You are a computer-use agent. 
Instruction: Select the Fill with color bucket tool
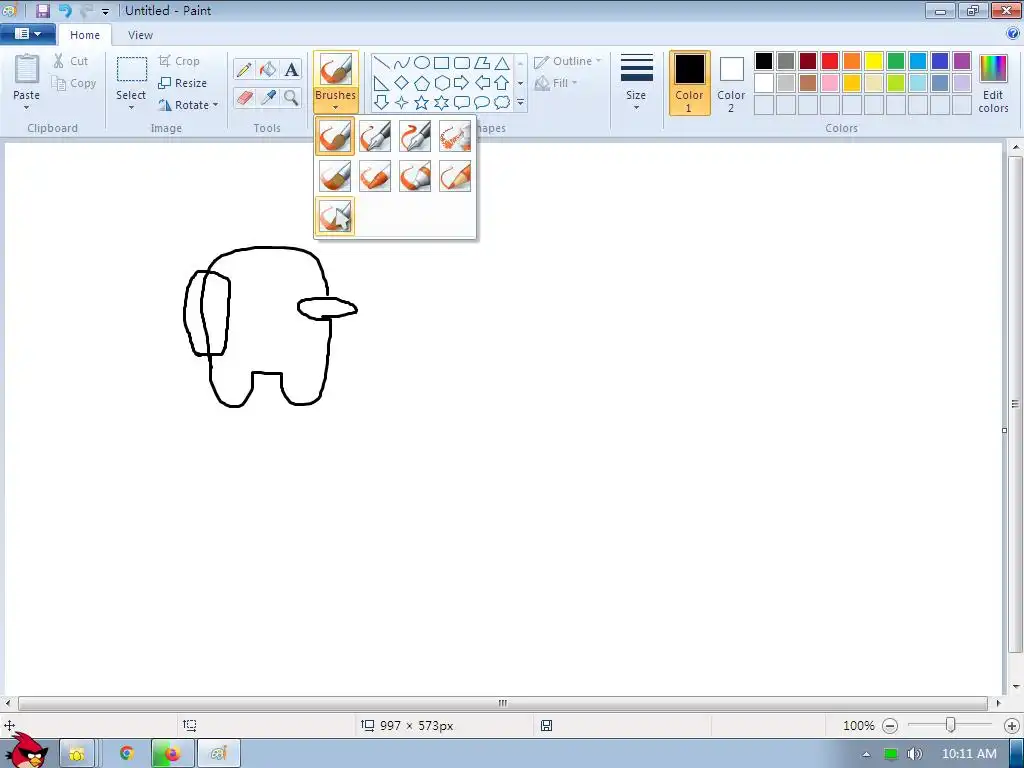point(268,69)
